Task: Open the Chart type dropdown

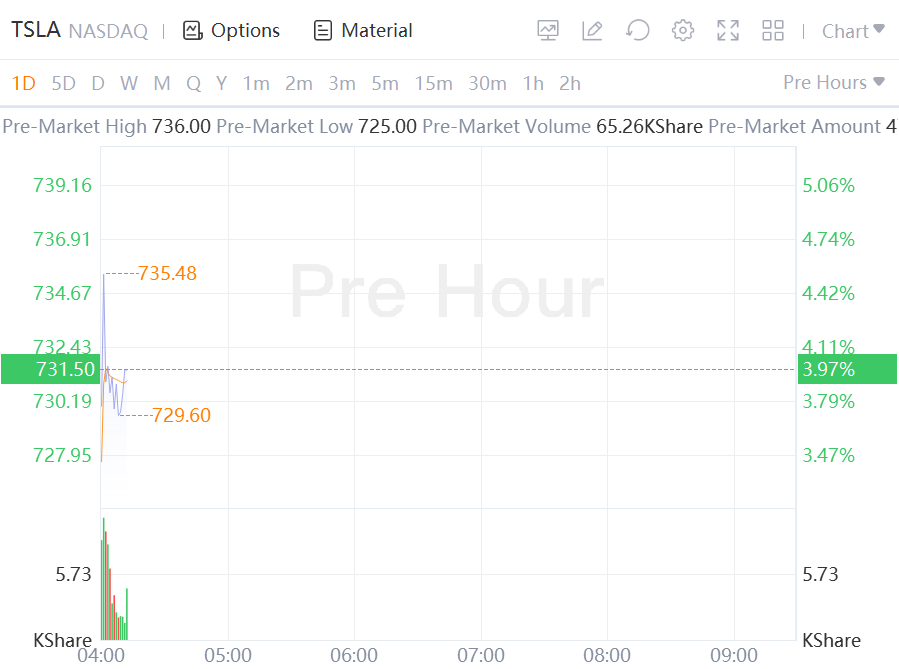Action: point(852,31)
